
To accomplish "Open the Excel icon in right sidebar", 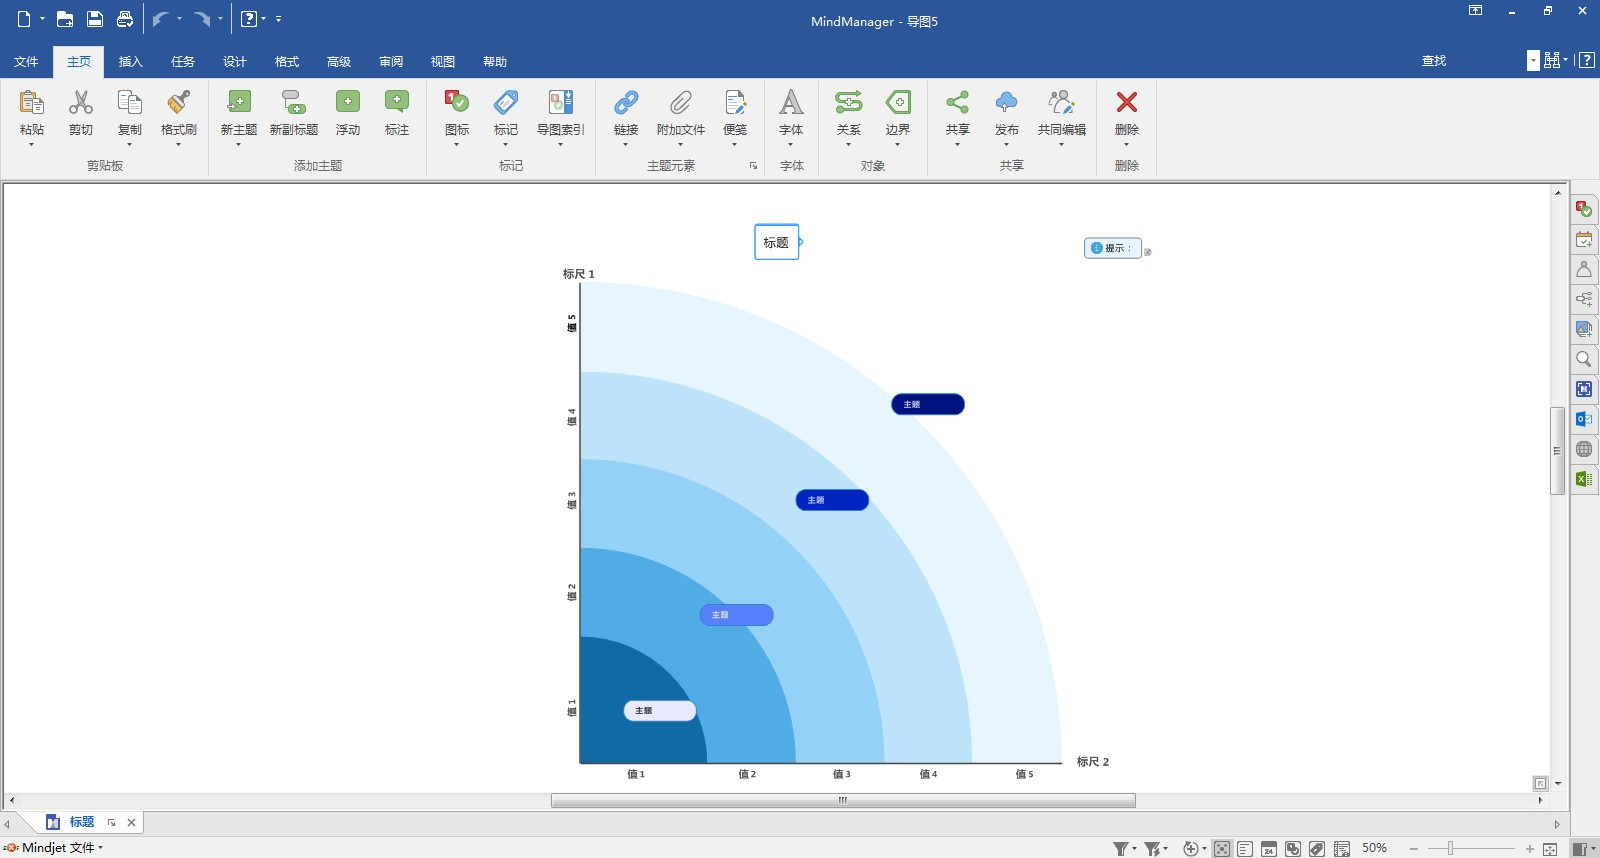I will click(x=1584, y=479).
